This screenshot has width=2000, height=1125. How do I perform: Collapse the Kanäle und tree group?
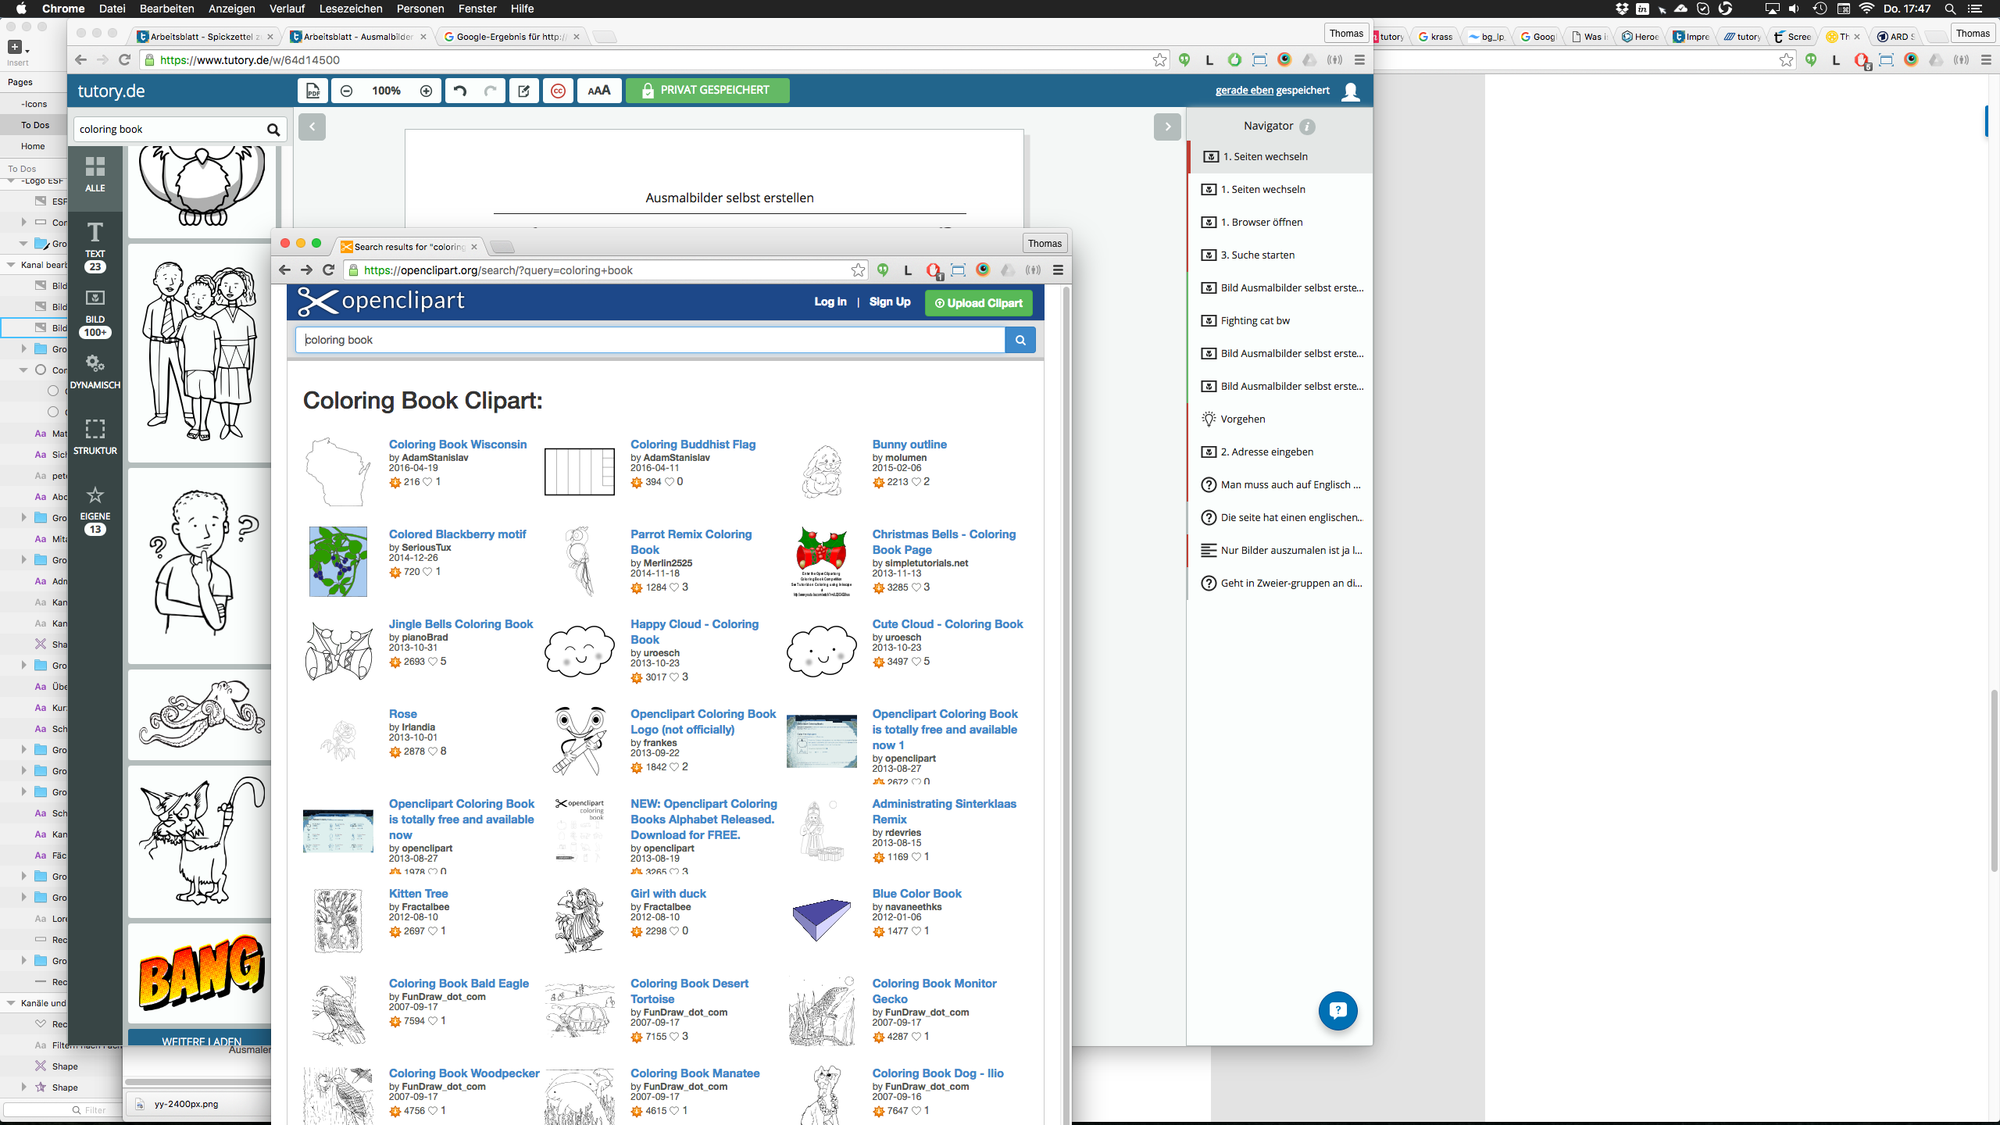click(x=11, y=1003)
